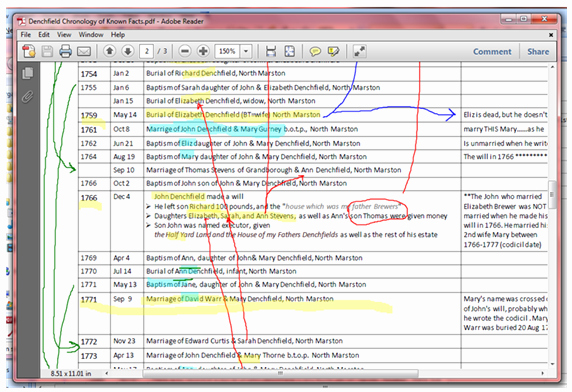Go to previous page arrow
This screenshot has height=392, width=572.
pos(109,51)
